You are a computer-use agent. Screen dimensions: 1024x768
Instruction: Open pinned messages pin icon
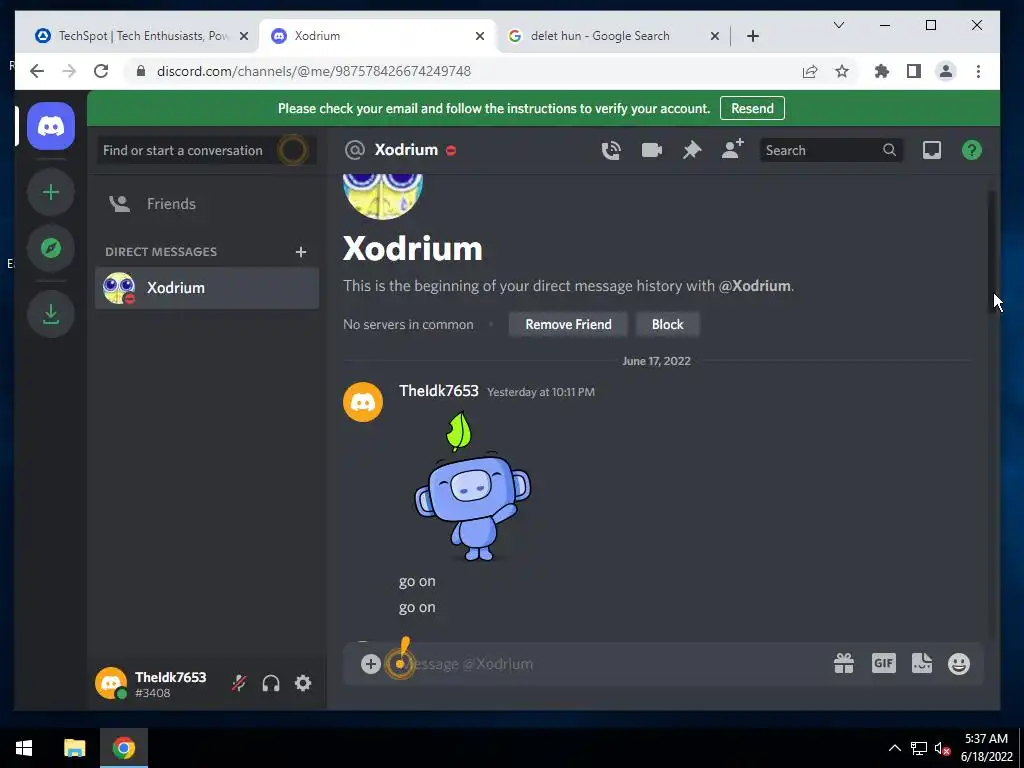point(692,150)
